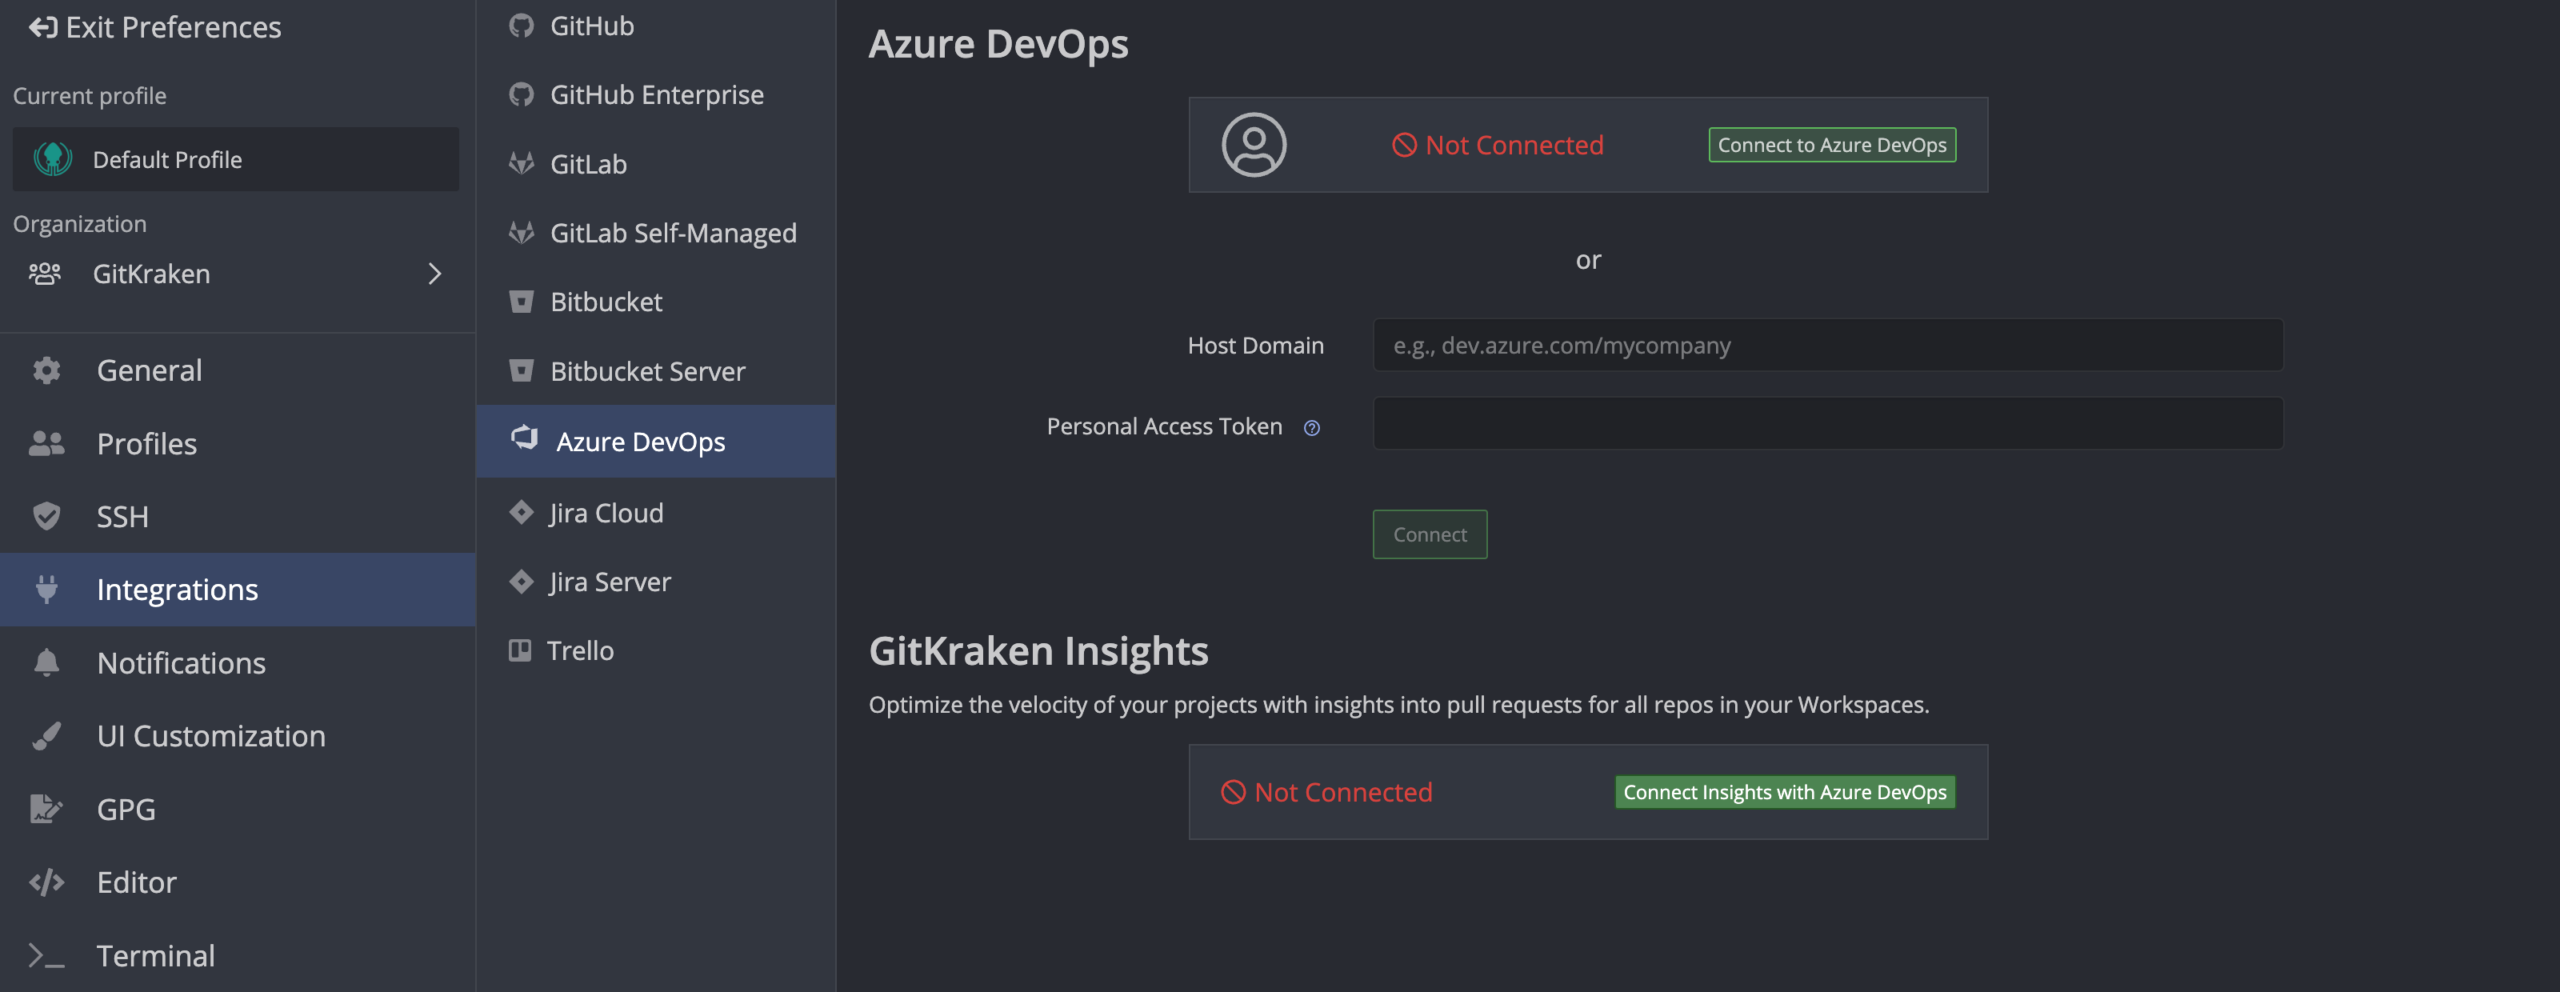Click the Personal Access Token field

coord(1827,424)
